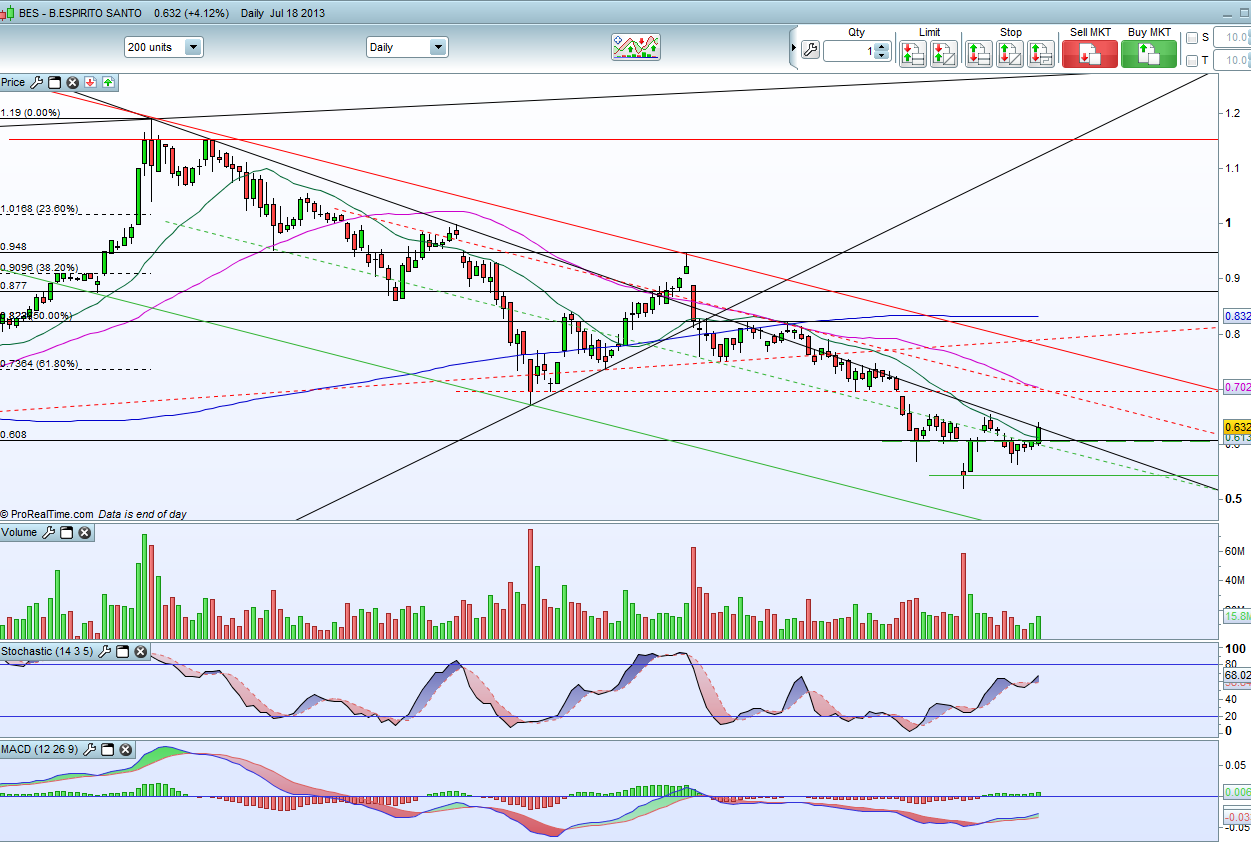Open the Price panel wrench settings
Screen dimensions: 1251x843
click(38, 83)
